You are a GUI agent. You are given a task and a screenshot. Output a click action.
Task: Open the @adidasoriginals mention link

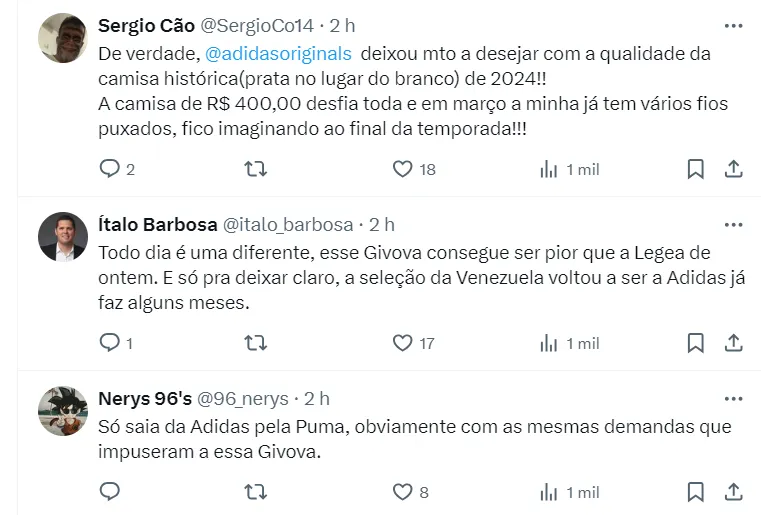279,54
